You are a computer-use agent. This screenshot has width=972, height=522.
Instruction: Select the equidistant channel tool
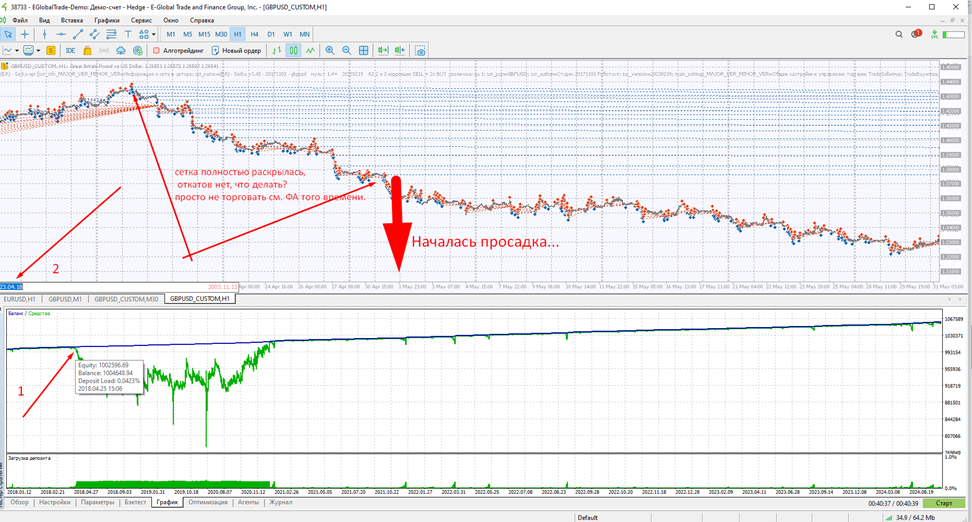pos(94,34)
